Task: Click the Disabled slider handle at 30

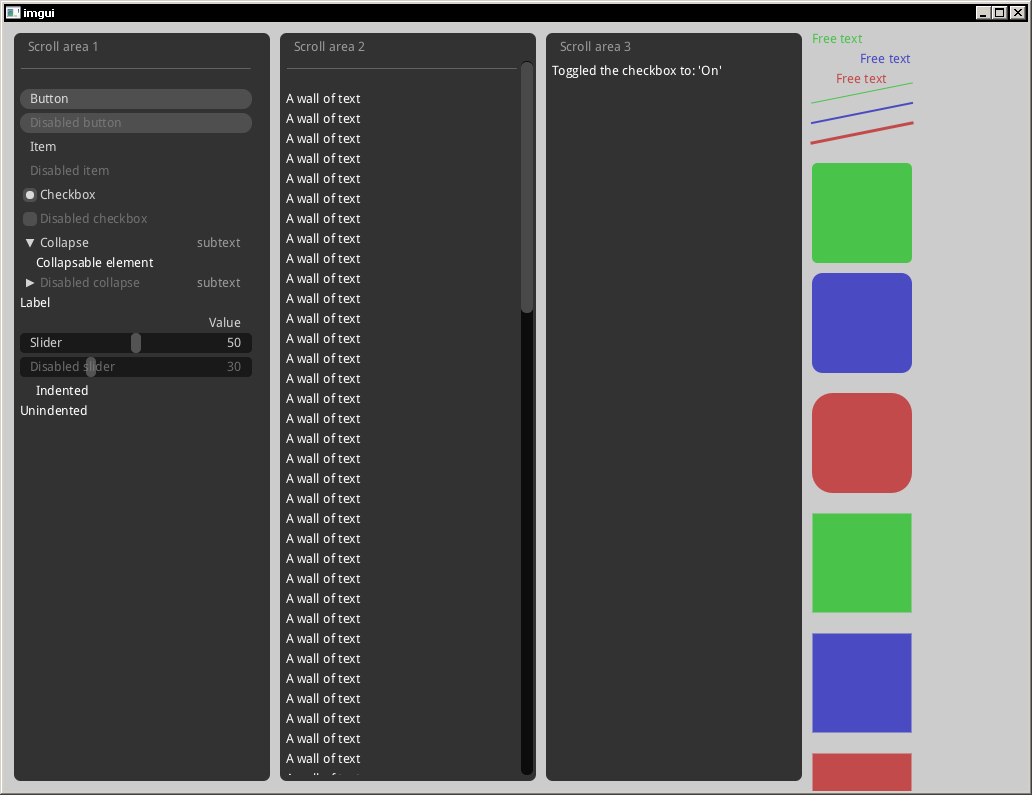Action: 91,367
